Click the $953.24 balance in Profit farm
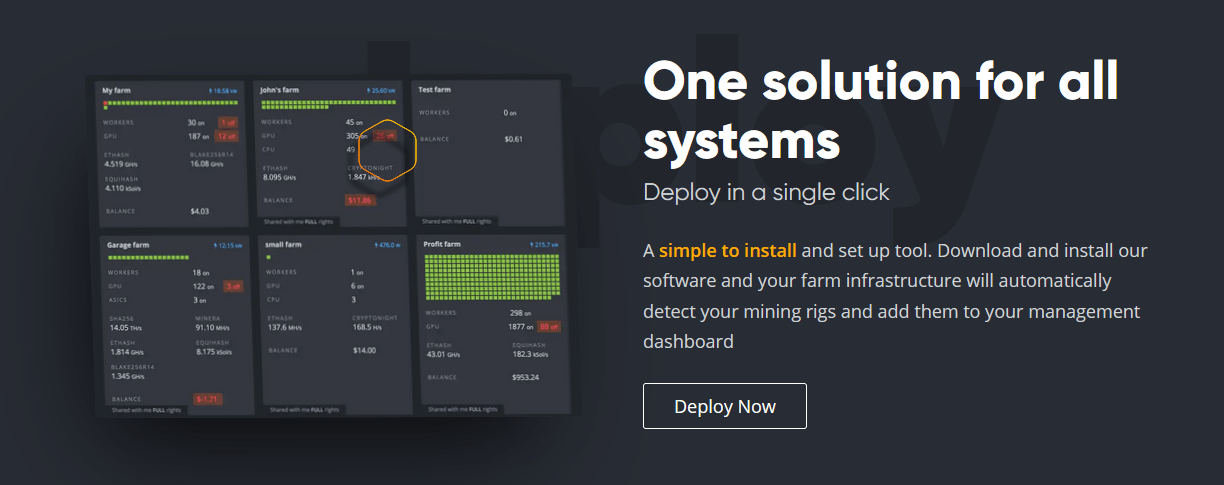The height and width of the screenshot is (485, 1224). [525, 377]
